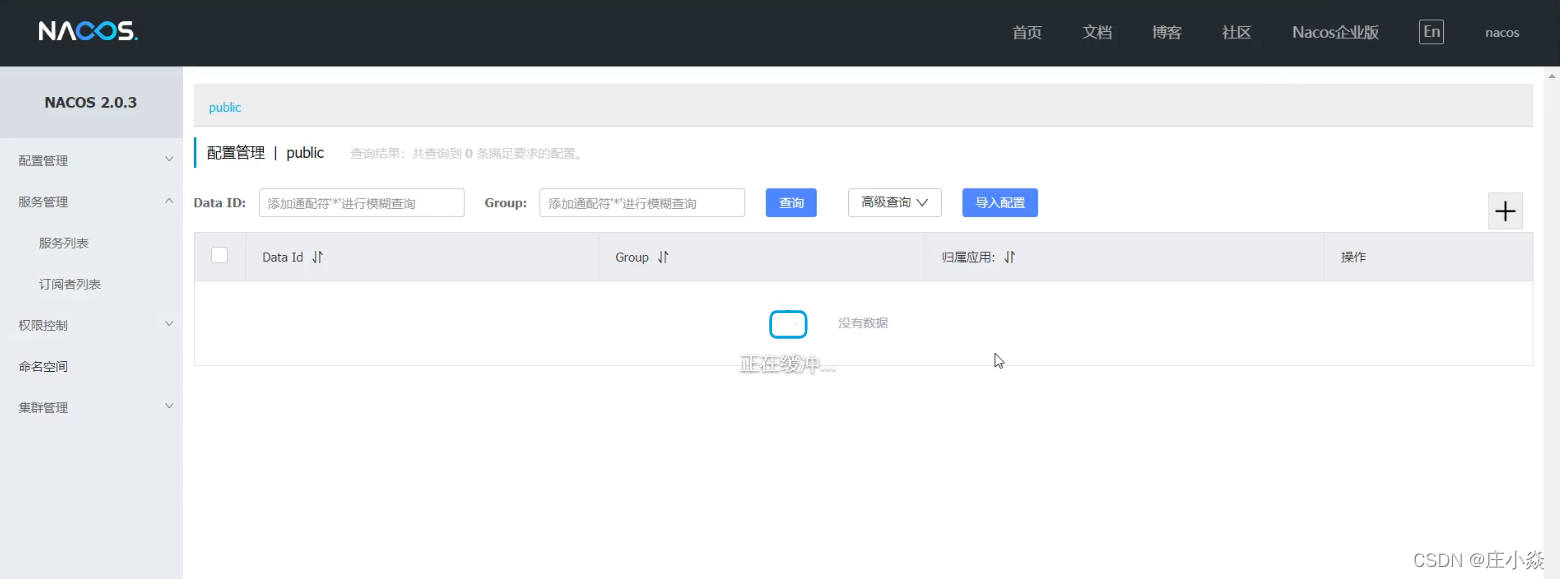Sort by Group column arrows

[662, 257]
